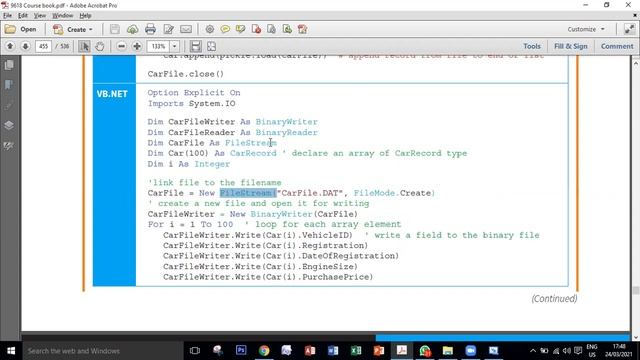
Task: Go to next page arrow
Action: (25, 46)
